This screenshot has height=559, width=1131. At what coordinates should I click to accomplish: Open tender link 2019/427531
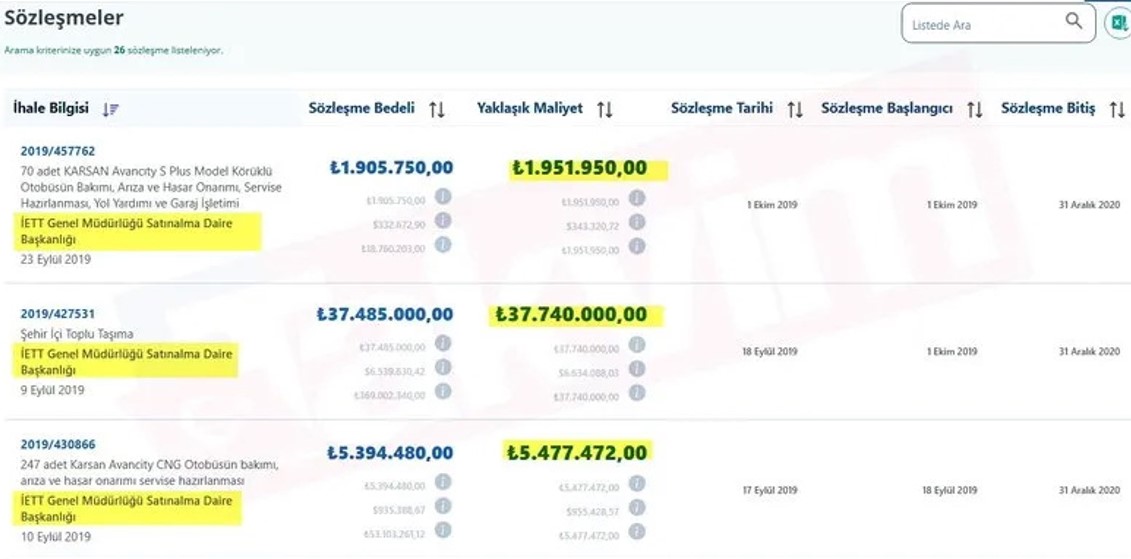click(x=58, y=314)
